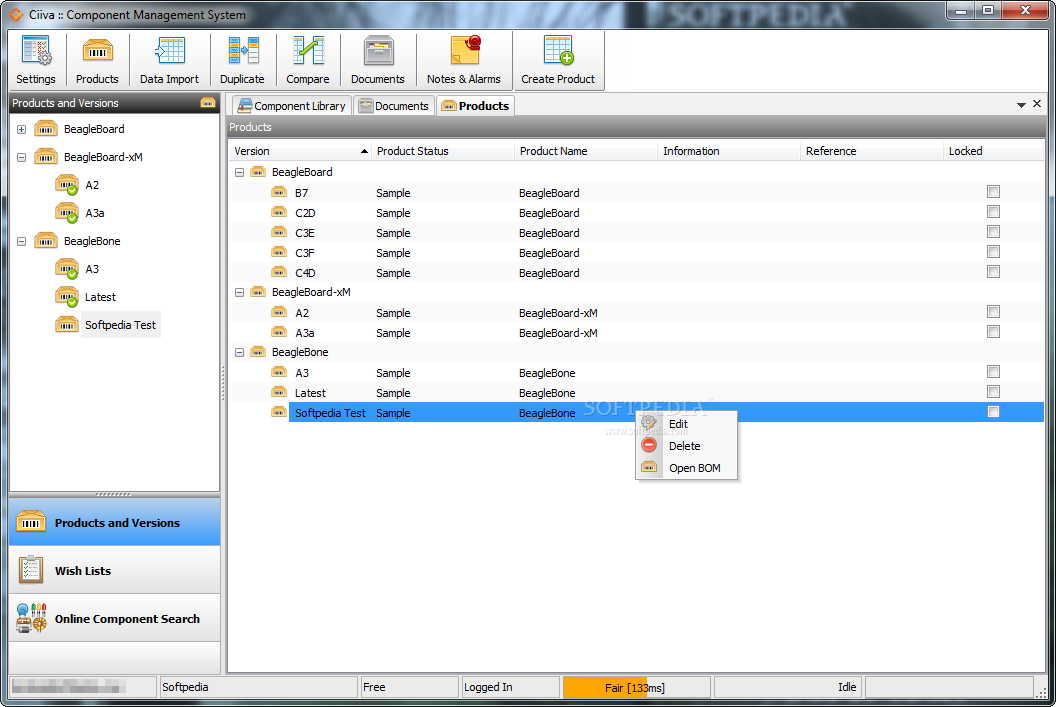Viewport: 1056px width, 707px height.
Task: Click the Logged In status field
Action: [510, 687]
